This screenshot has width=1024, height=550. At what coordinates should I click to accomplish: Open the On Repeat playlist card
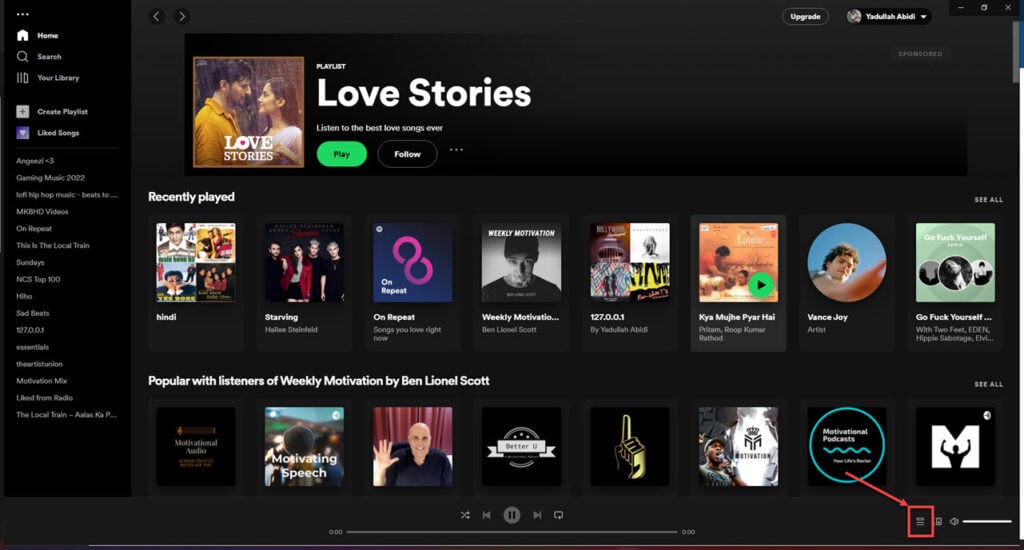click(413, 283)
